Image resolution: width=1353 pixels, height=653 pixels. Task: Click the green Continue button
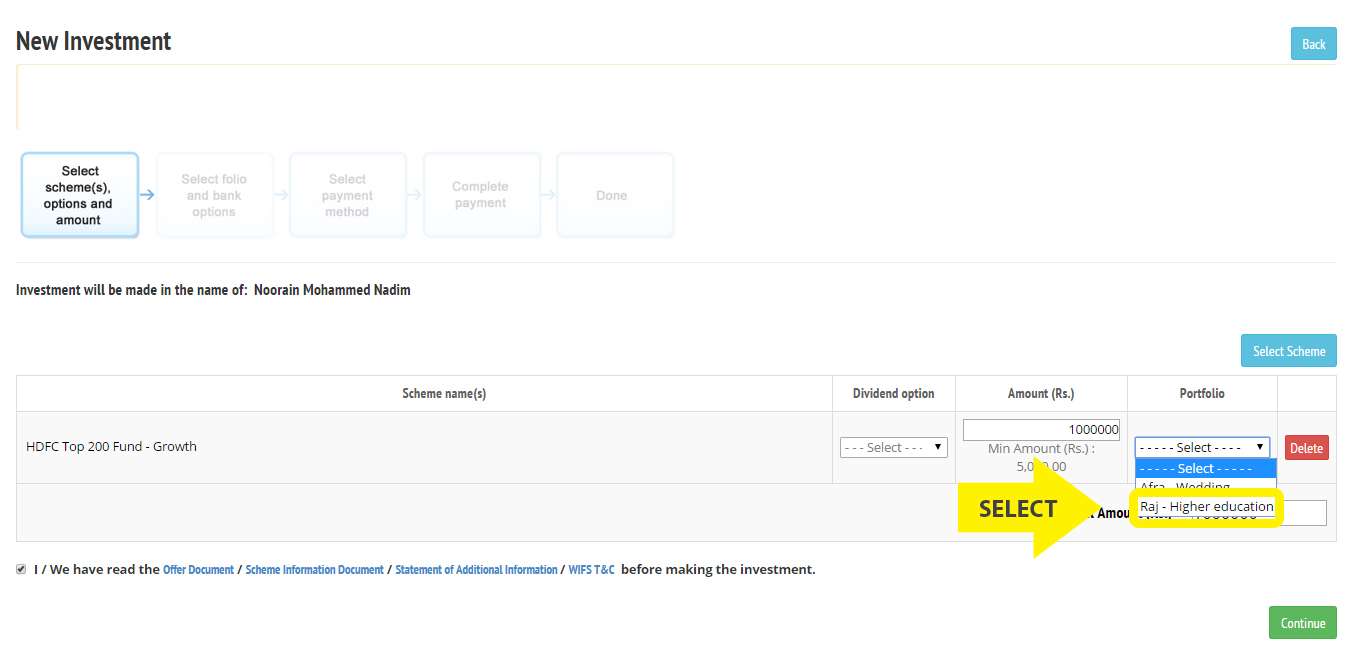click(x=1302, y=623)
